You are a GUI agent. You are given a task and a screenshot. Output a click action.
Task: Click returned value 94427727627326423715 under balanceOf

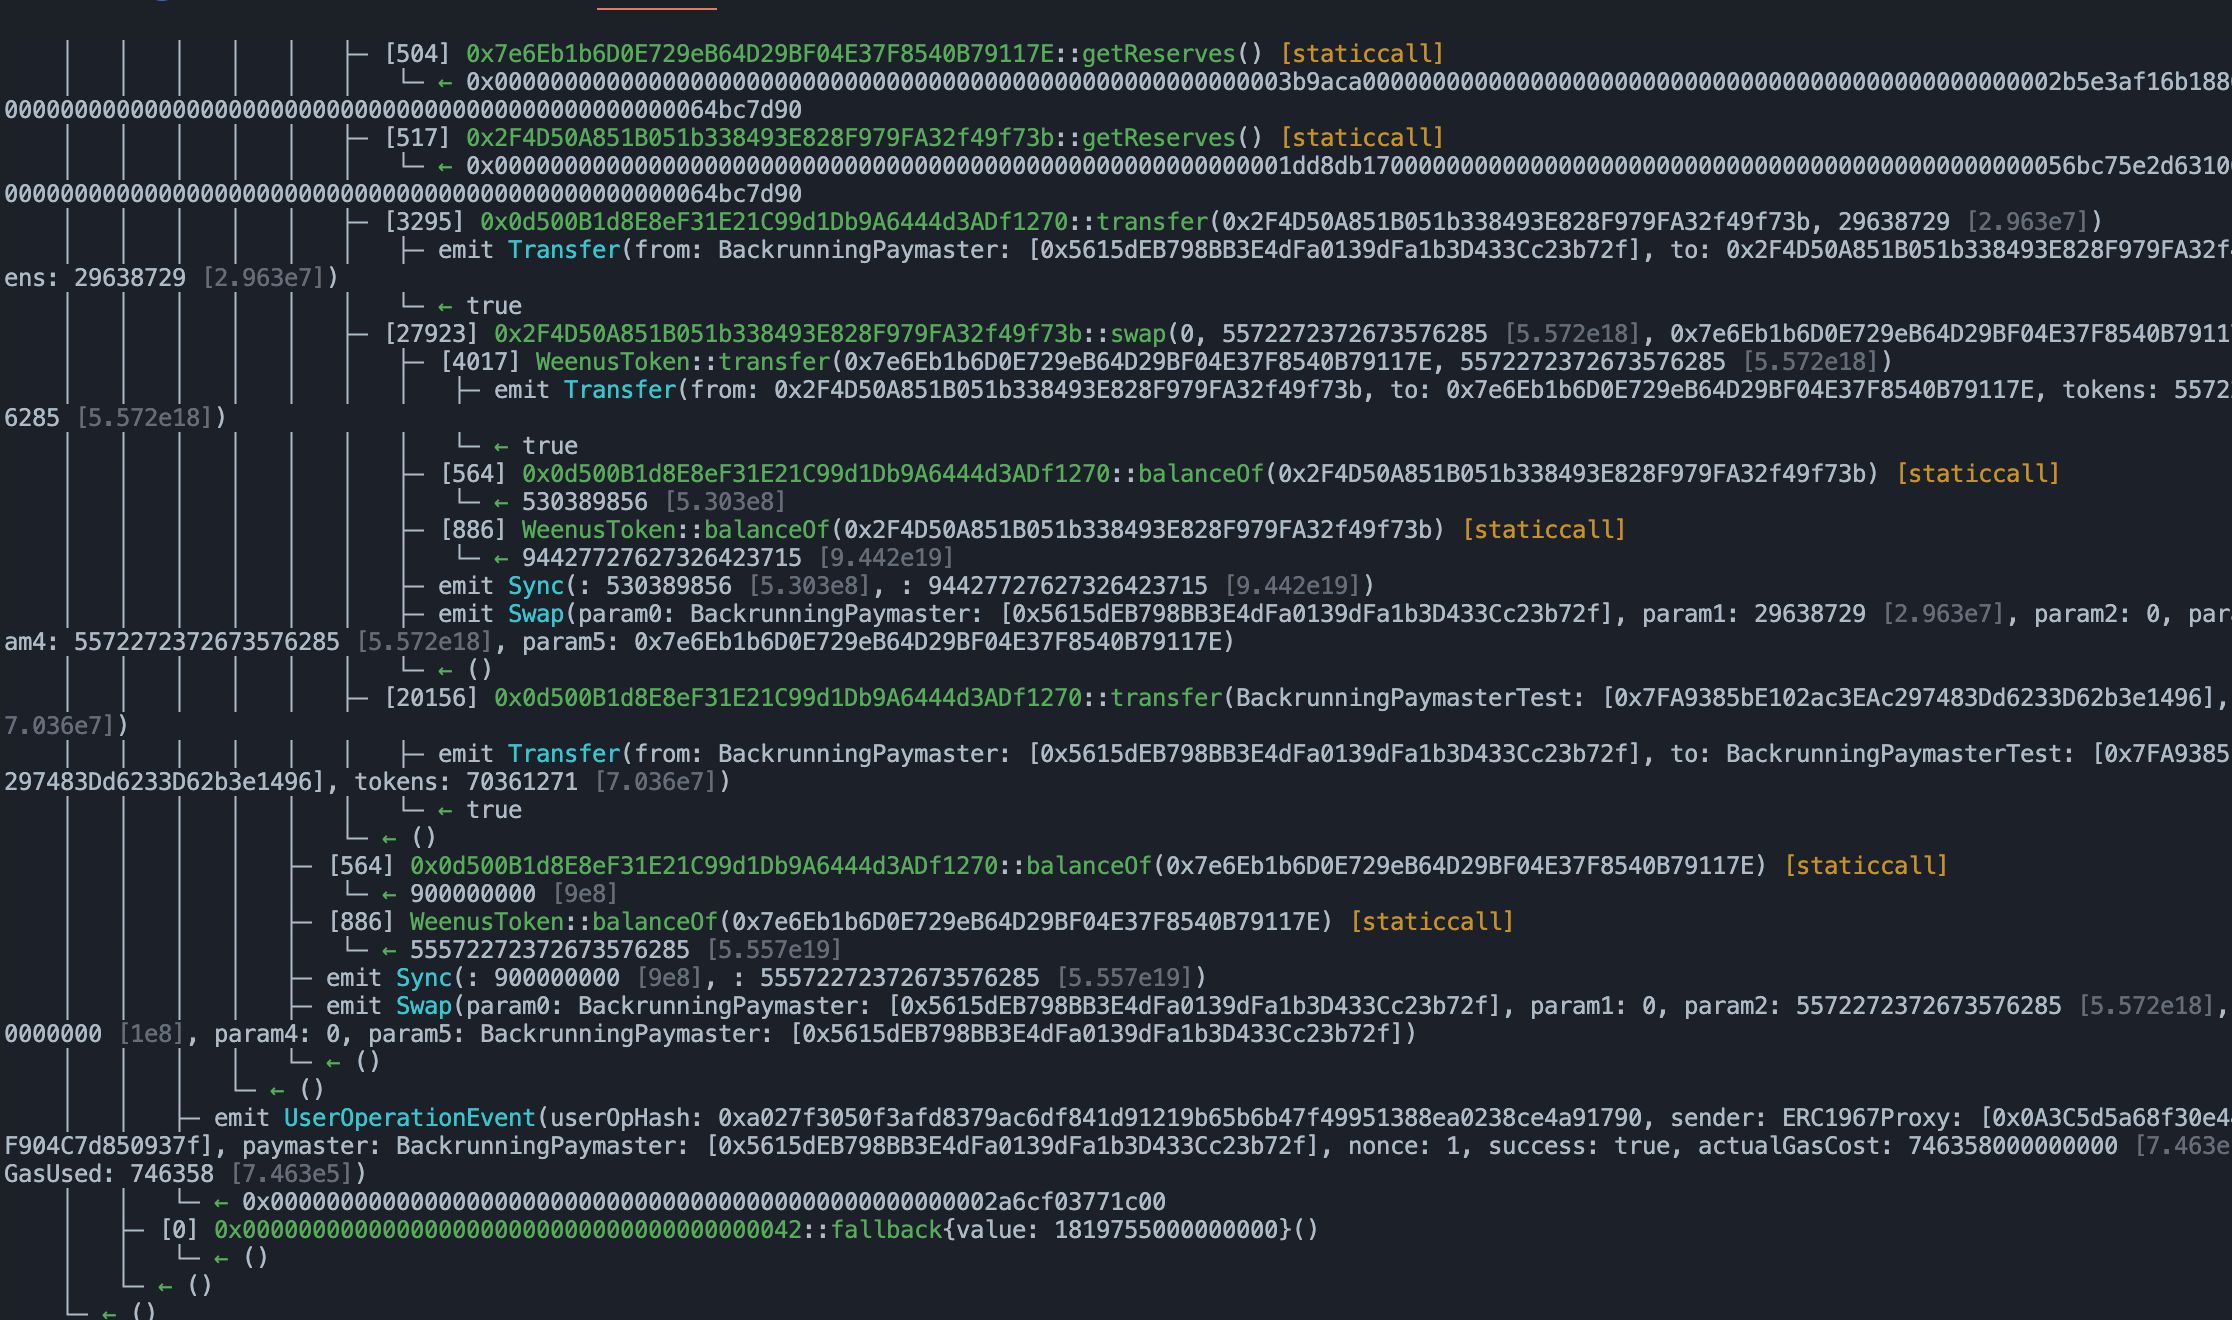661,557
